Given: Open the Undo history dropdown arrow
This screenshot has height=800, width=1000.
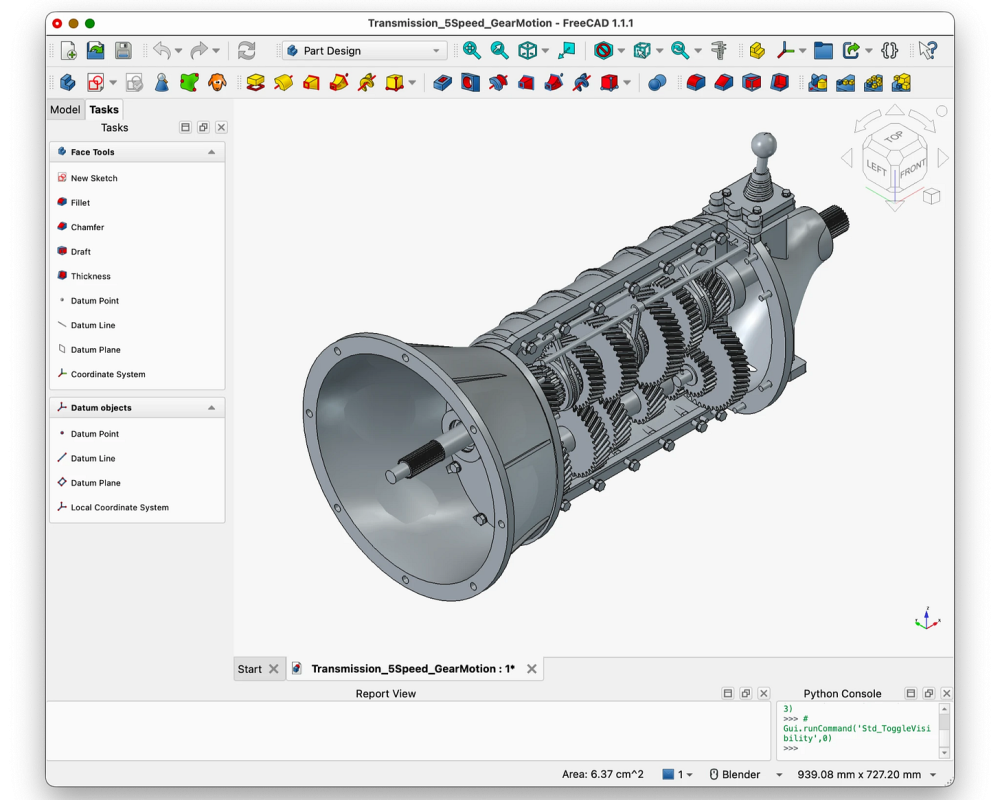Looking at the screenshot, I should pos(179,50).
